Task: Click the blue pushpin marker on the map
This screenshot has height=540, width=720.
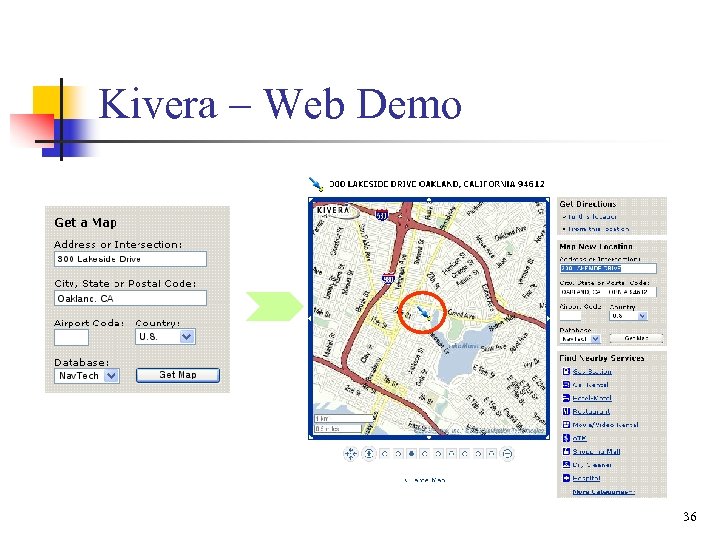Action: [x=423, y=313]
